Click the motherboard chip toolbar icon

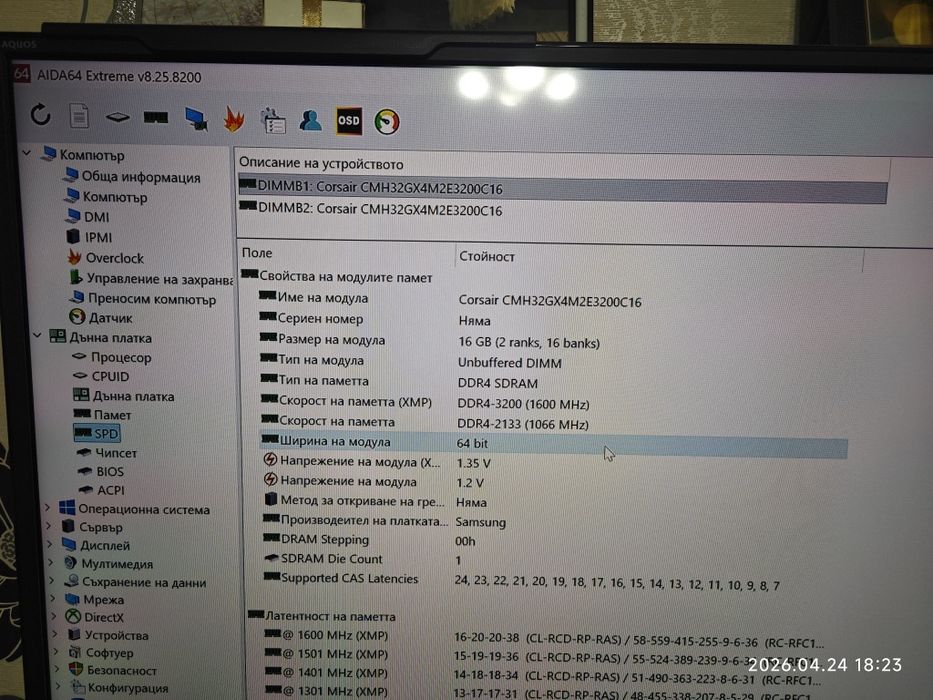coord(117,117)
